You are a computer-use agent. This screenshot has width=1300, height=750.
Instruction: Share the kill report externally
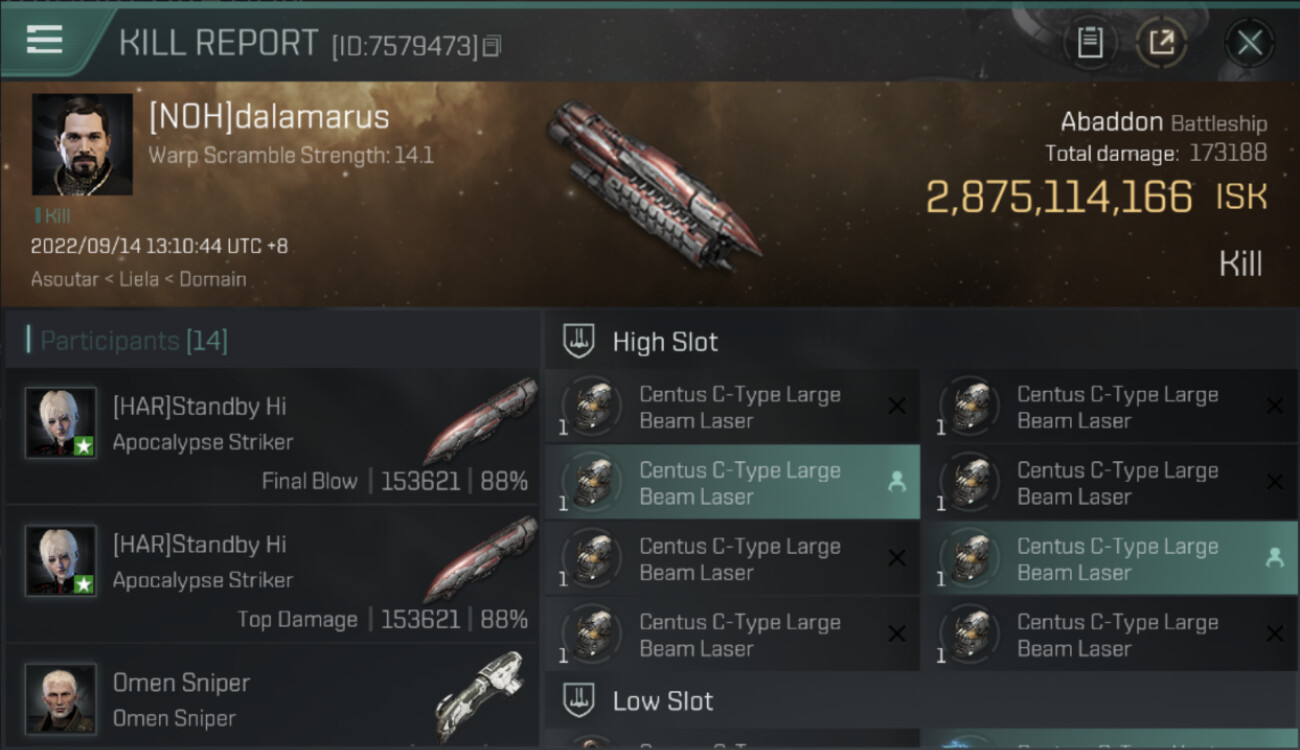(x=1161, y=43)
